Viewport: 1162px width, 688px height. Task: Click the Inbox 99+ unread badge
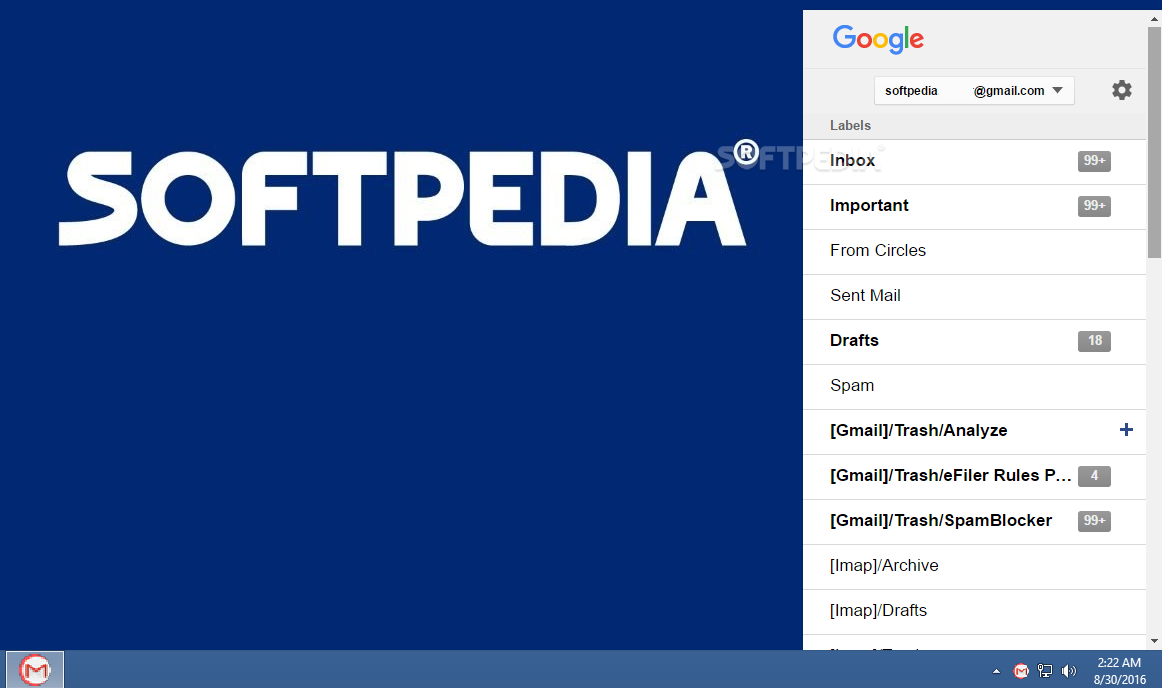(x=1094, y=161)
